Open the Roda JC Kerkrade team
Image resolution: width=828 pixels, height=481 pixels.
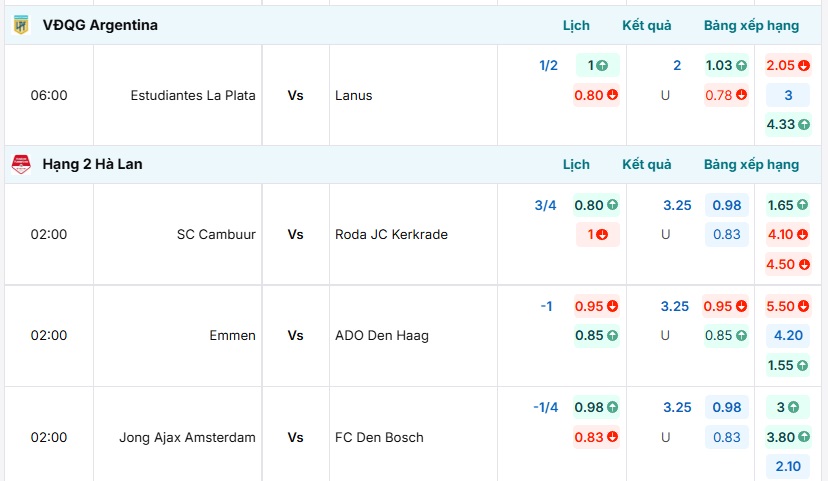tap(392, 235)
